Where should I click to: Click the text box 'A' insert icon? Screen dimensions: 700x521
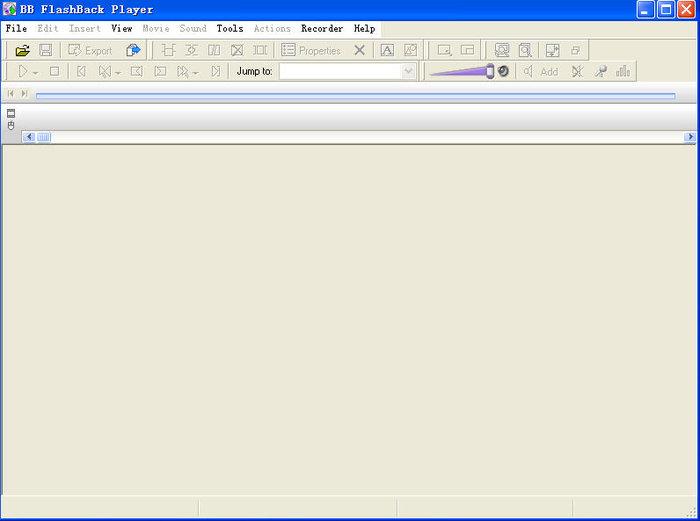[387, 50]
